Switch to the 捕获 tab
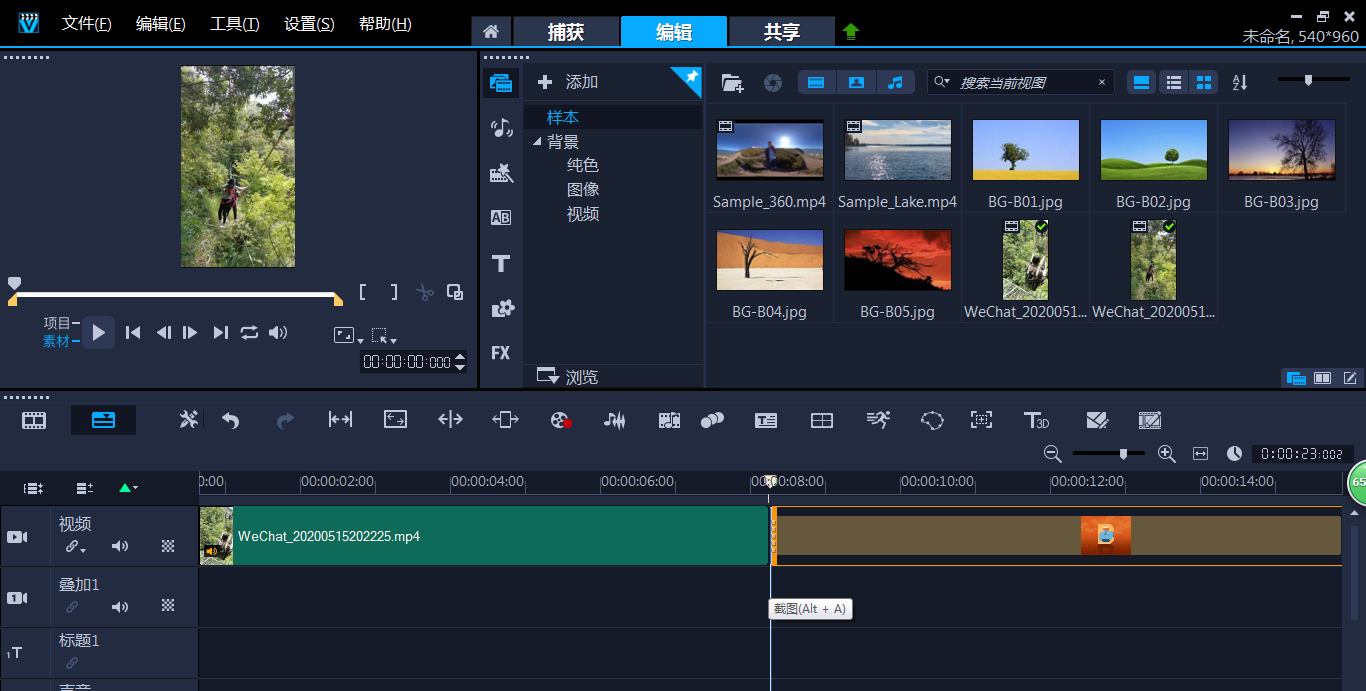 pyautogui.click(x=566, y=32)
